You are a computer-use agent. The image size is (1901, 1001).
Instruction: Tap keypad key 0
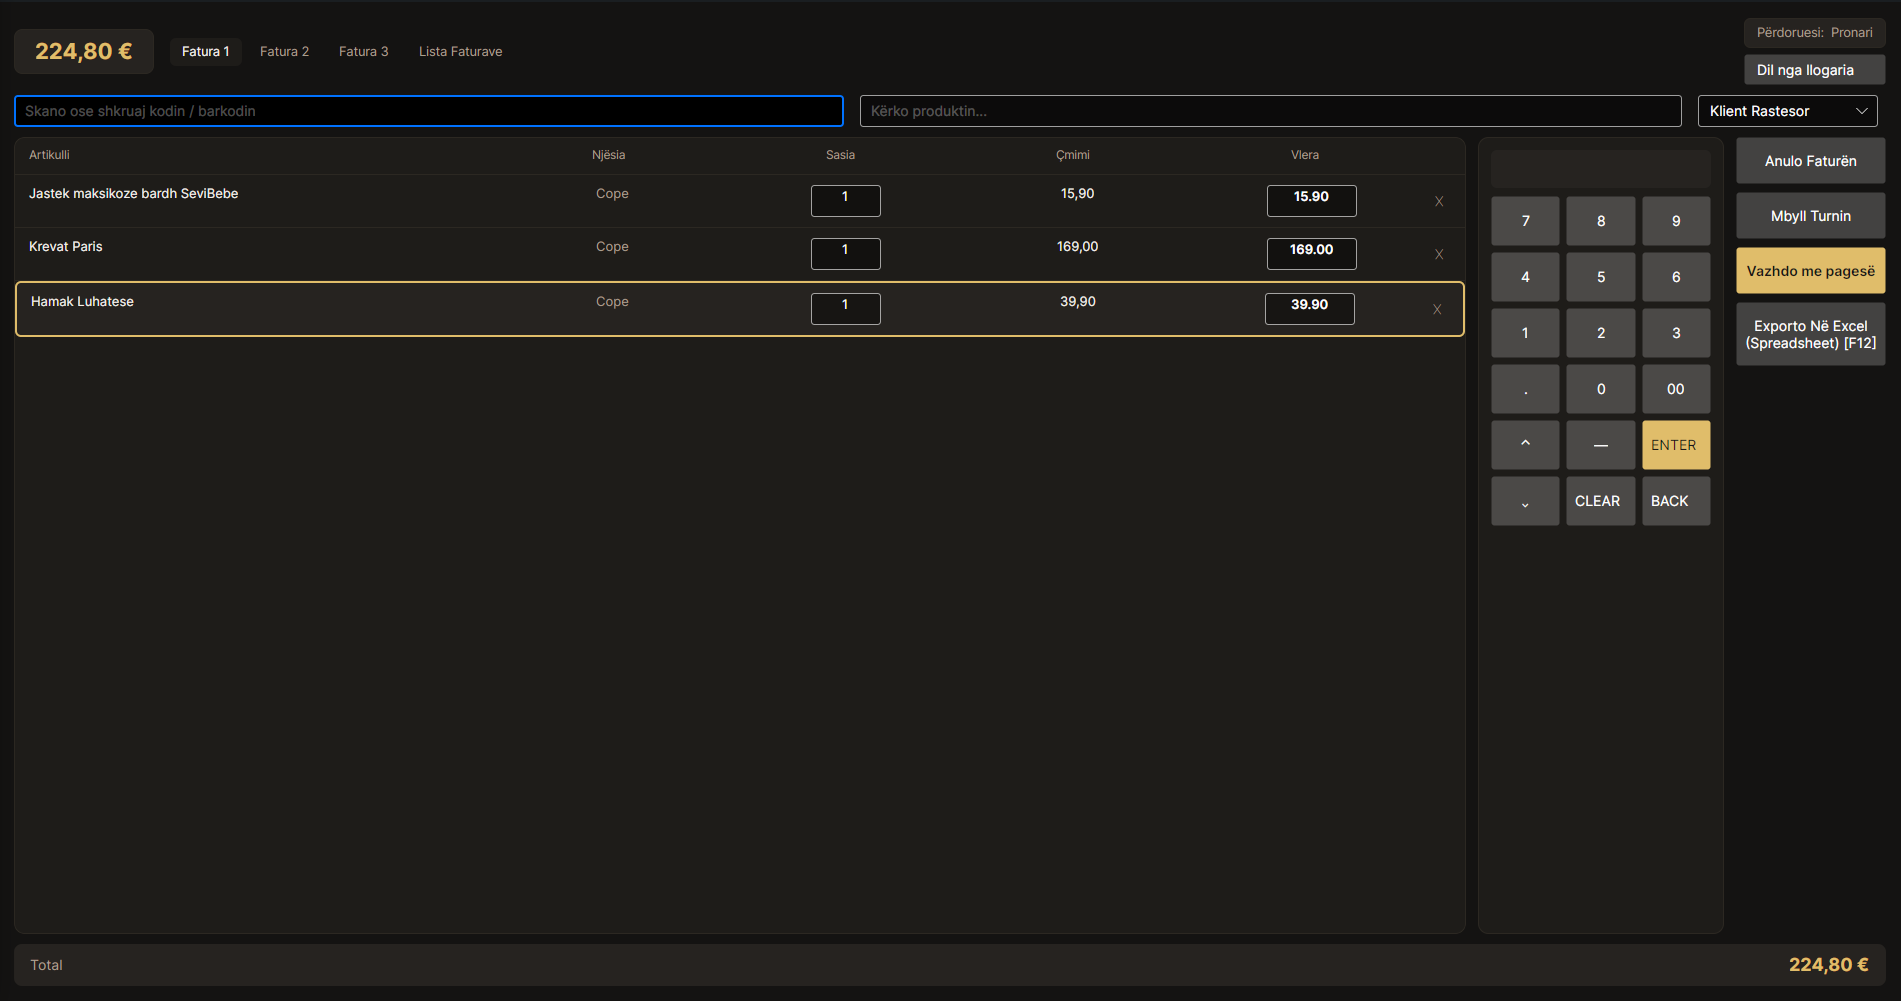click(1601, 389)
